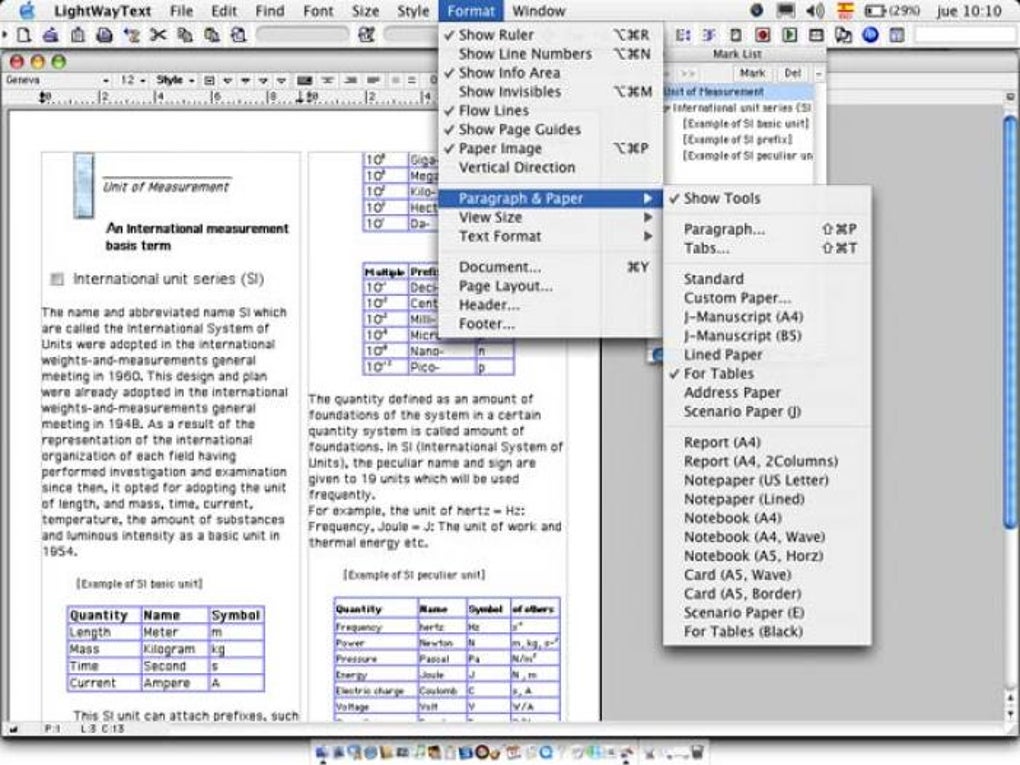The image size is (1020, 765).
Task: Click the find/replace icon between the toolbar fields
Action: pos(367,34)
